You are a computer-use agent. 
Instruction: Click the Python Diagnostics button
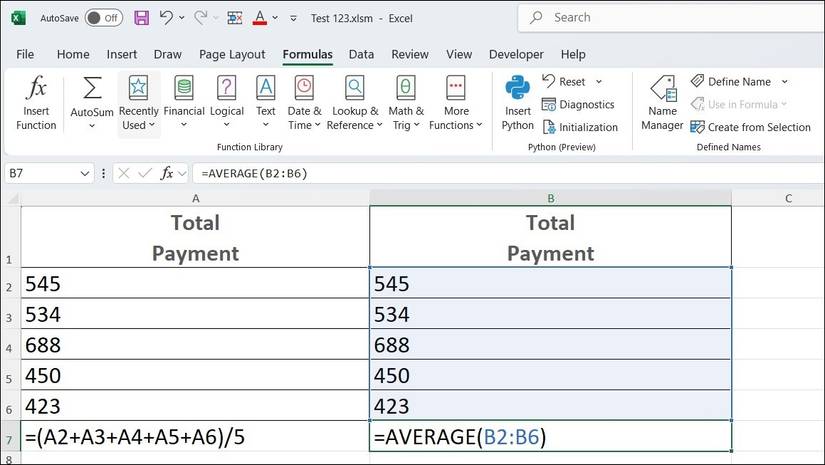point(578,105)
